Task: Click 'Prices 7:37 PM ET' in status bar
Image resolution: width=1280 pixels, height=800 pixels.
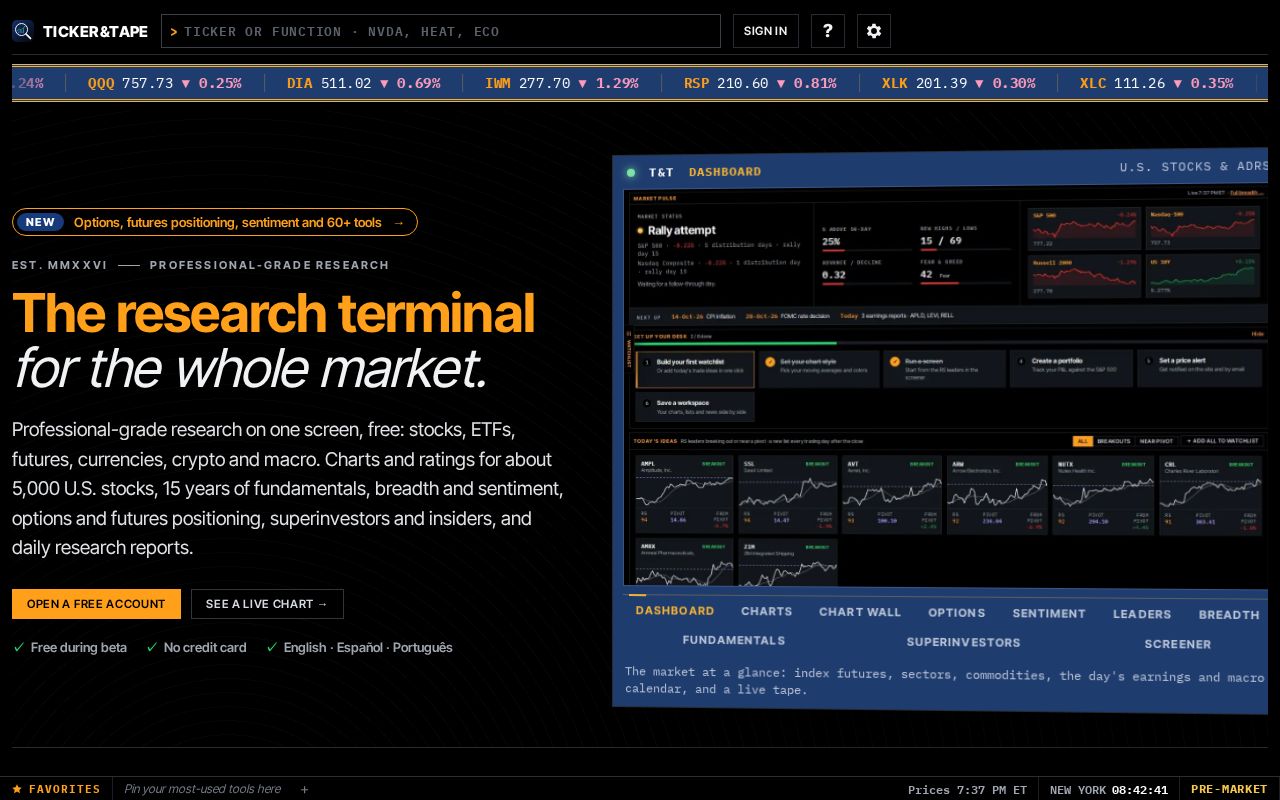Action: pyautogui.click(x=967, y=789)
